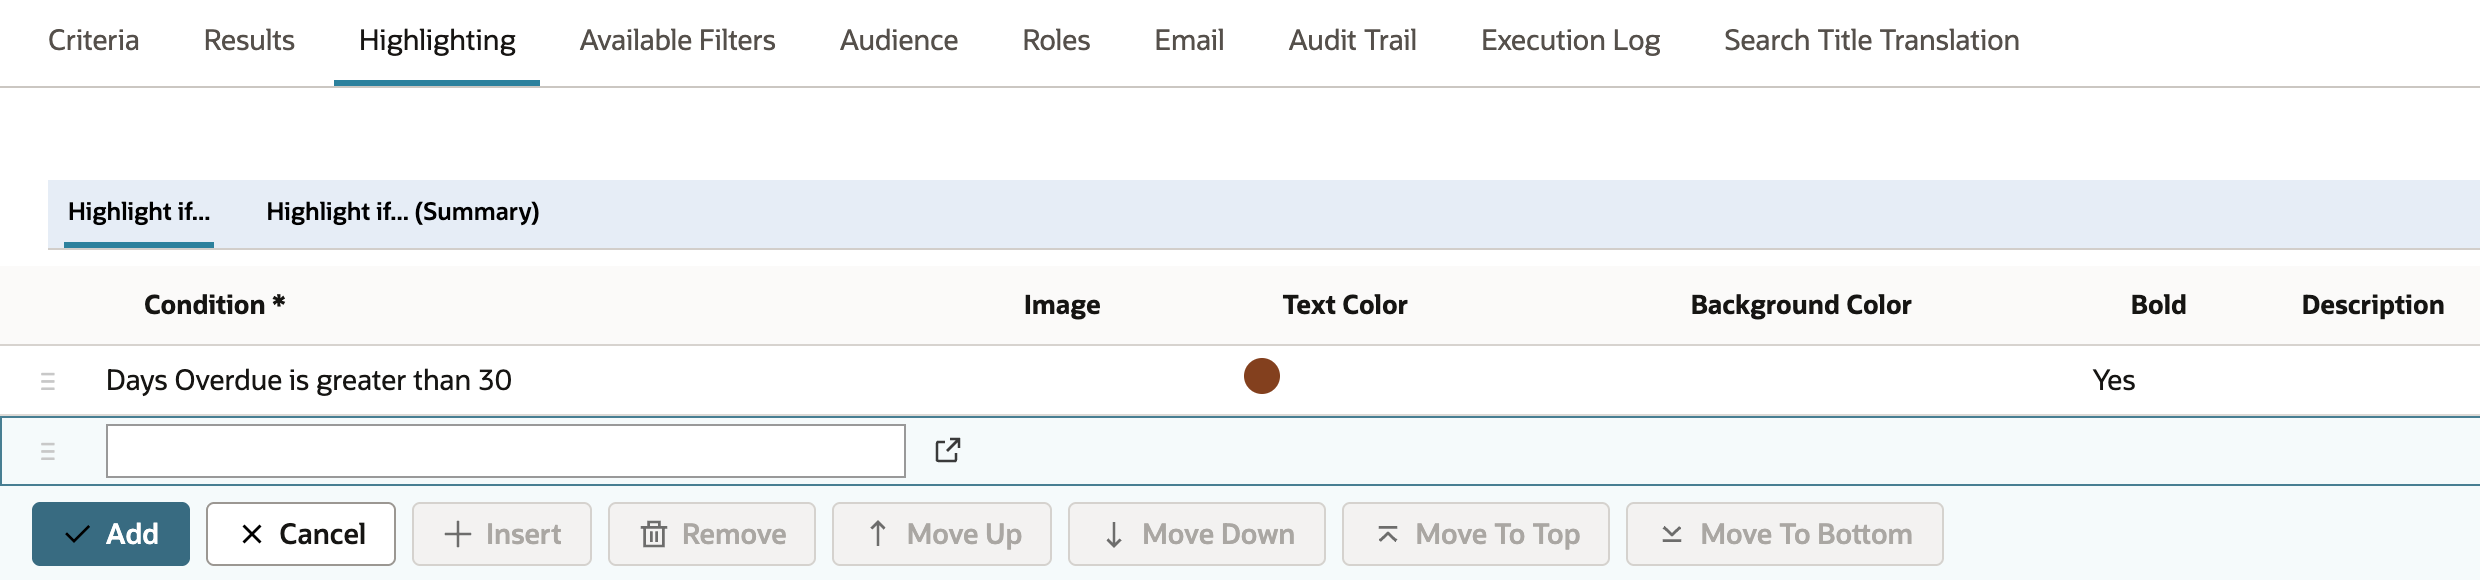Screen dimensions: 2480x580
Task: Click the Insert button
Action: [x=502, y=534]
